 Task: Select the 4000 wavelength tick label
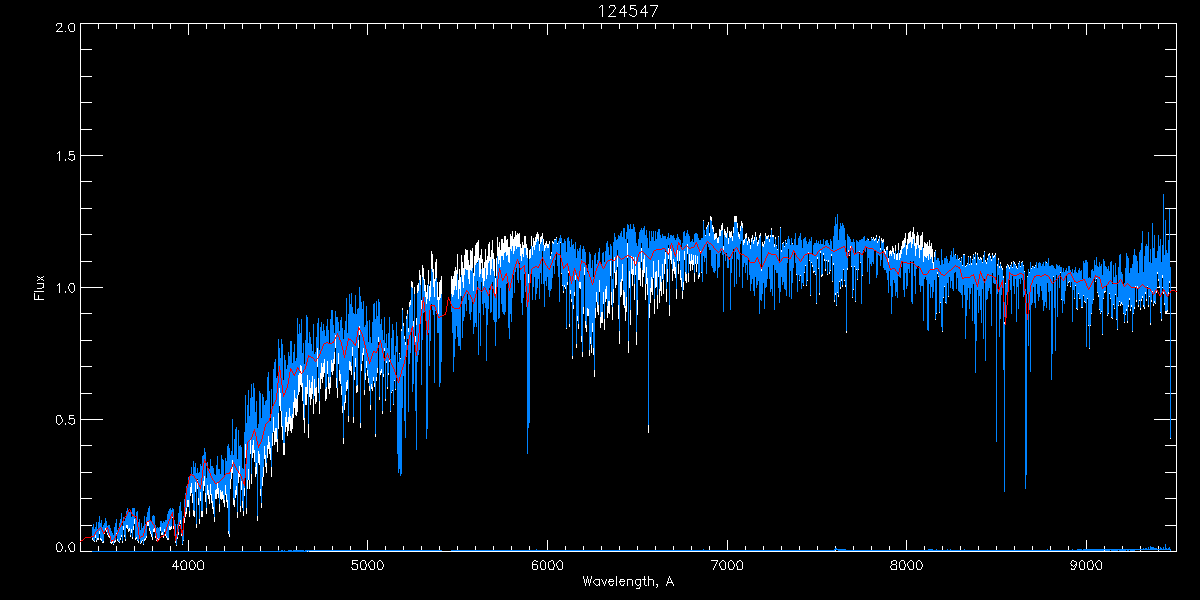(188, 564)
